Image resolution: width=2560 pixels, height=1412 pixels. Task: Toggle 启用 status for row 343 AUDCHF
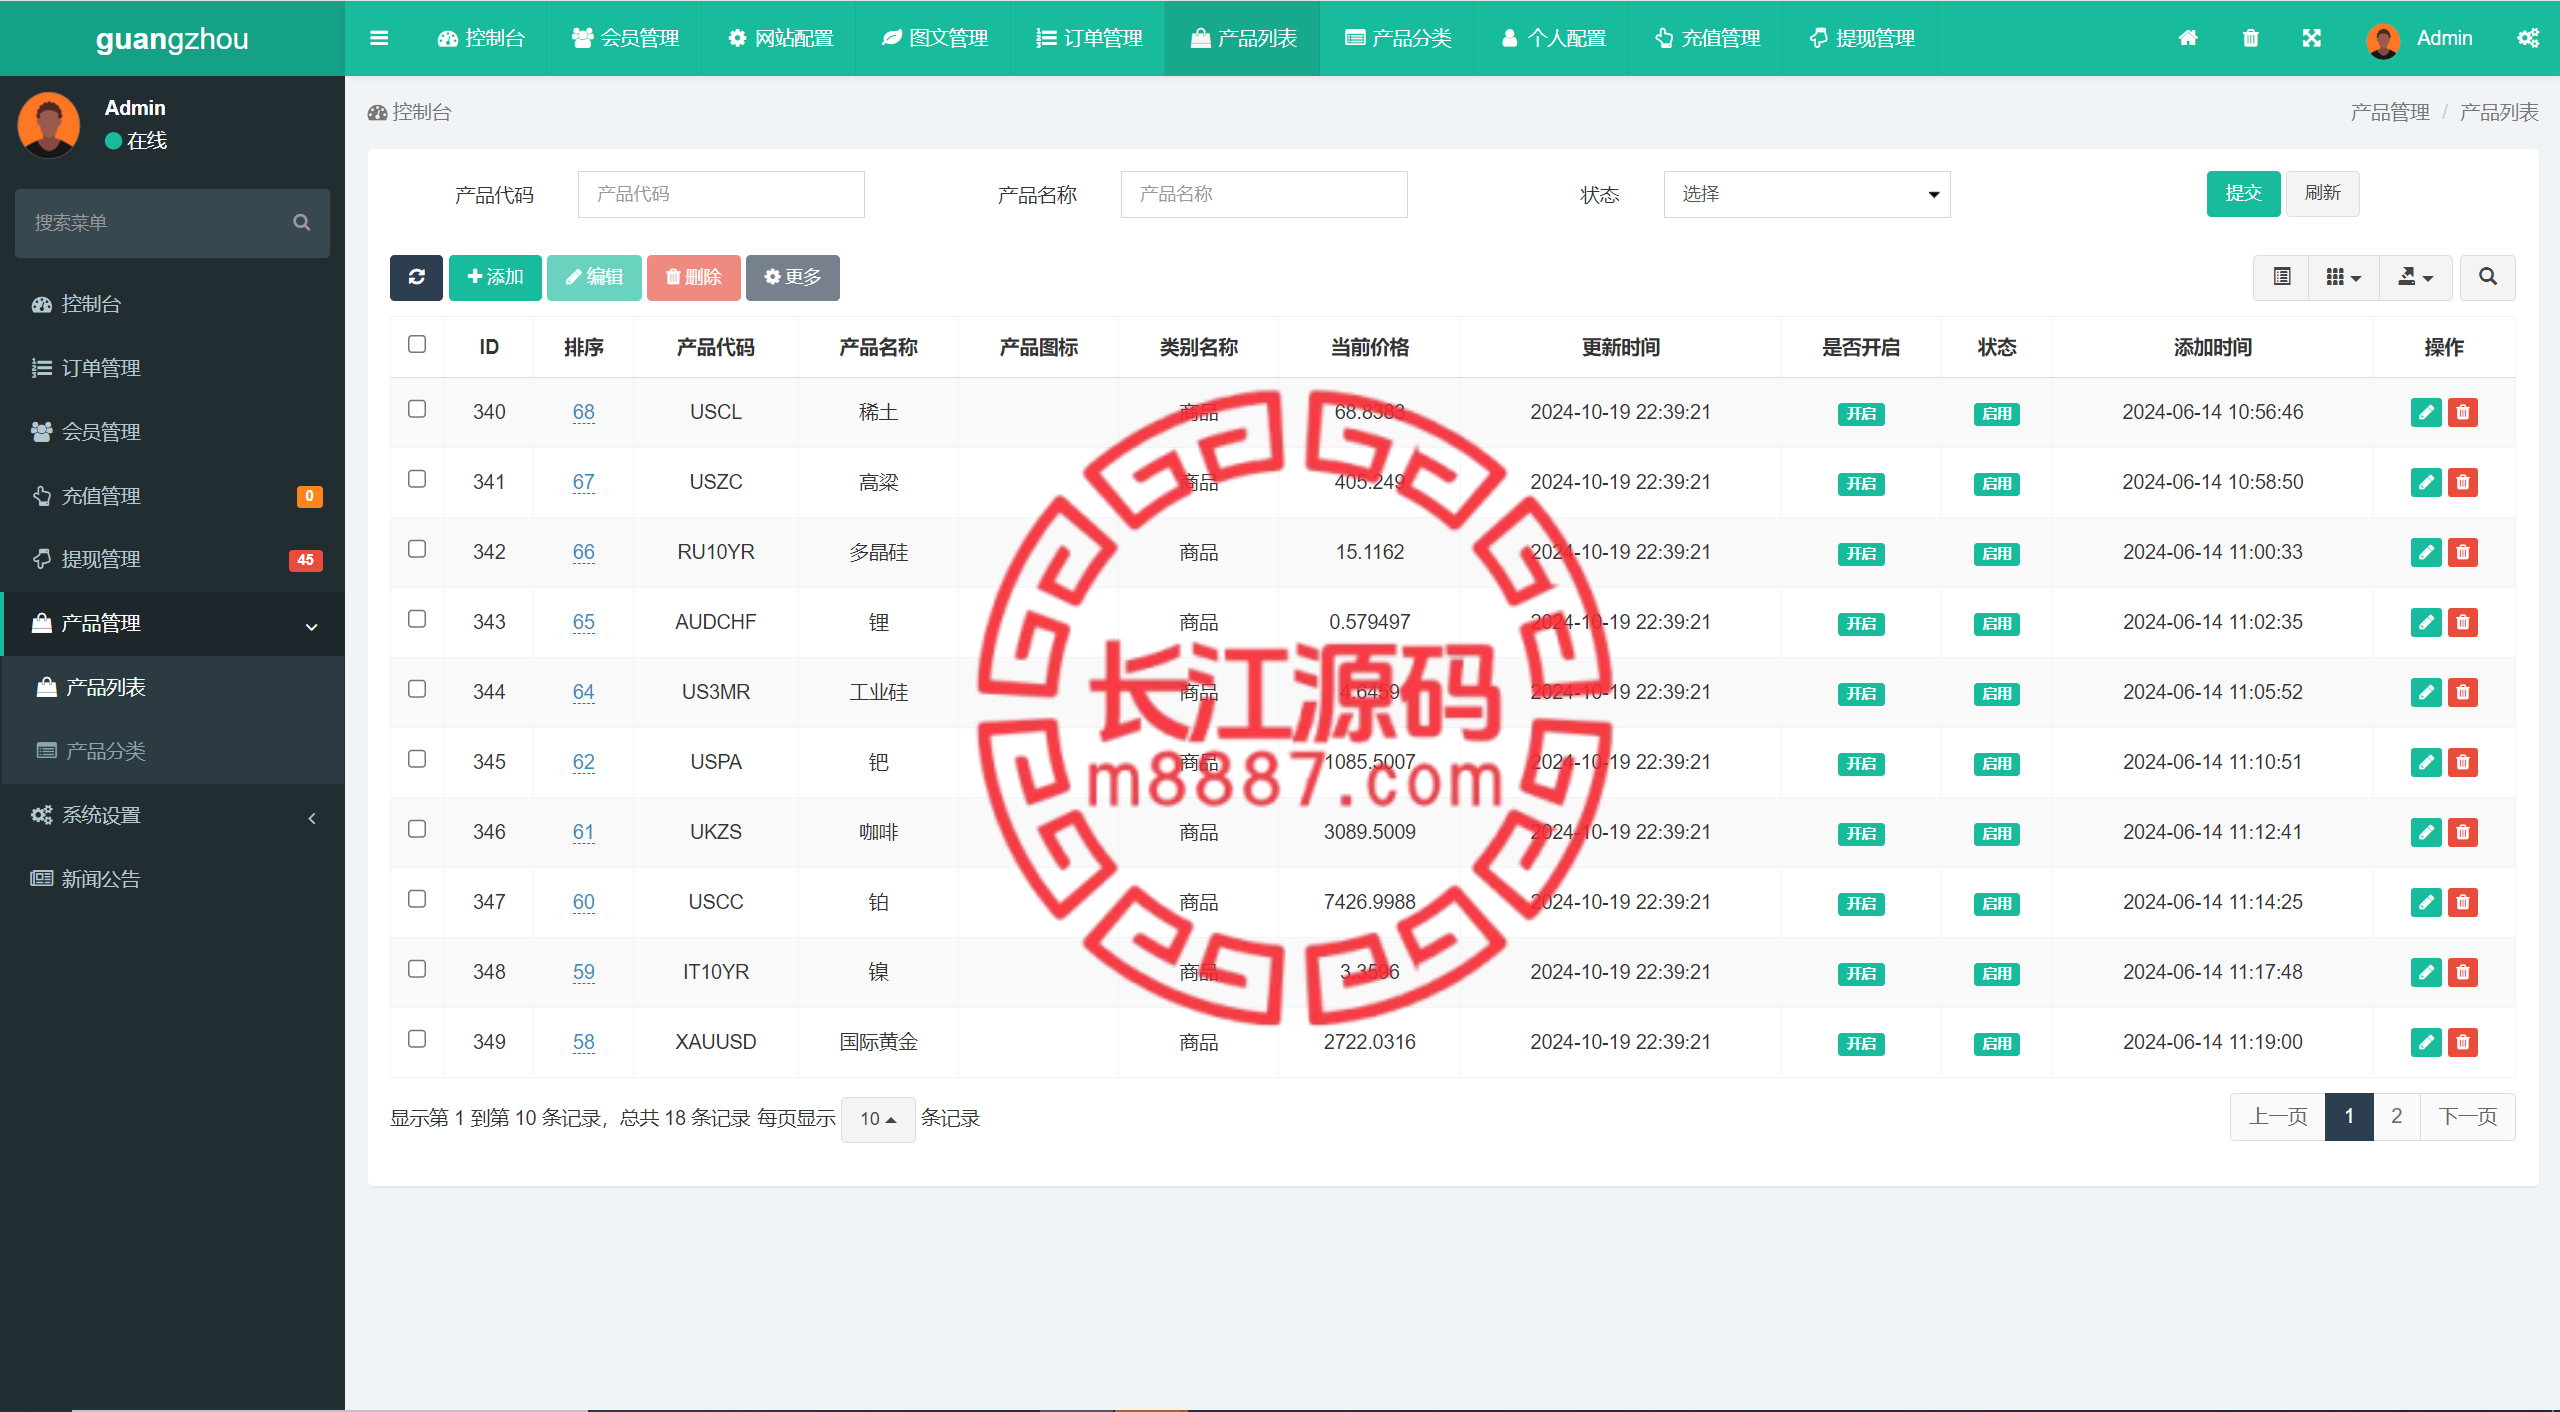(x=1996, y=624)
